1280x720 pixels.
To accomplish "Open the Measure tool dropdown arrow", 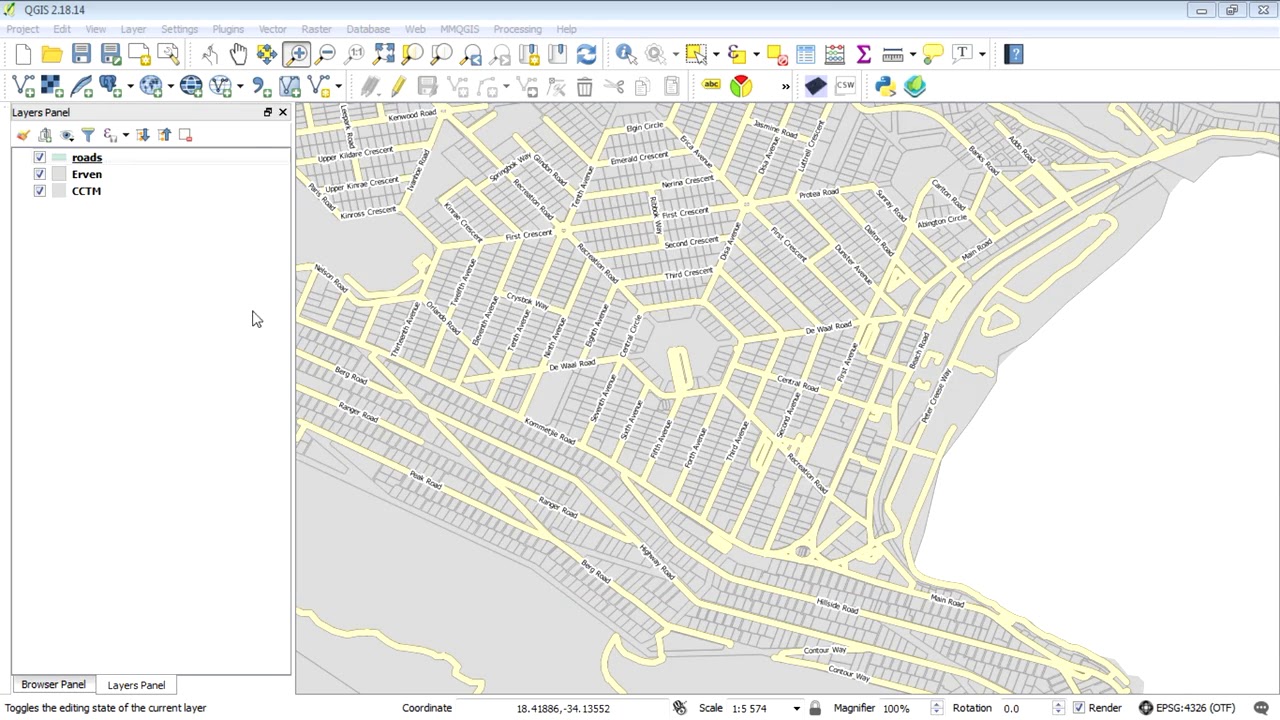I will point(913,54).
